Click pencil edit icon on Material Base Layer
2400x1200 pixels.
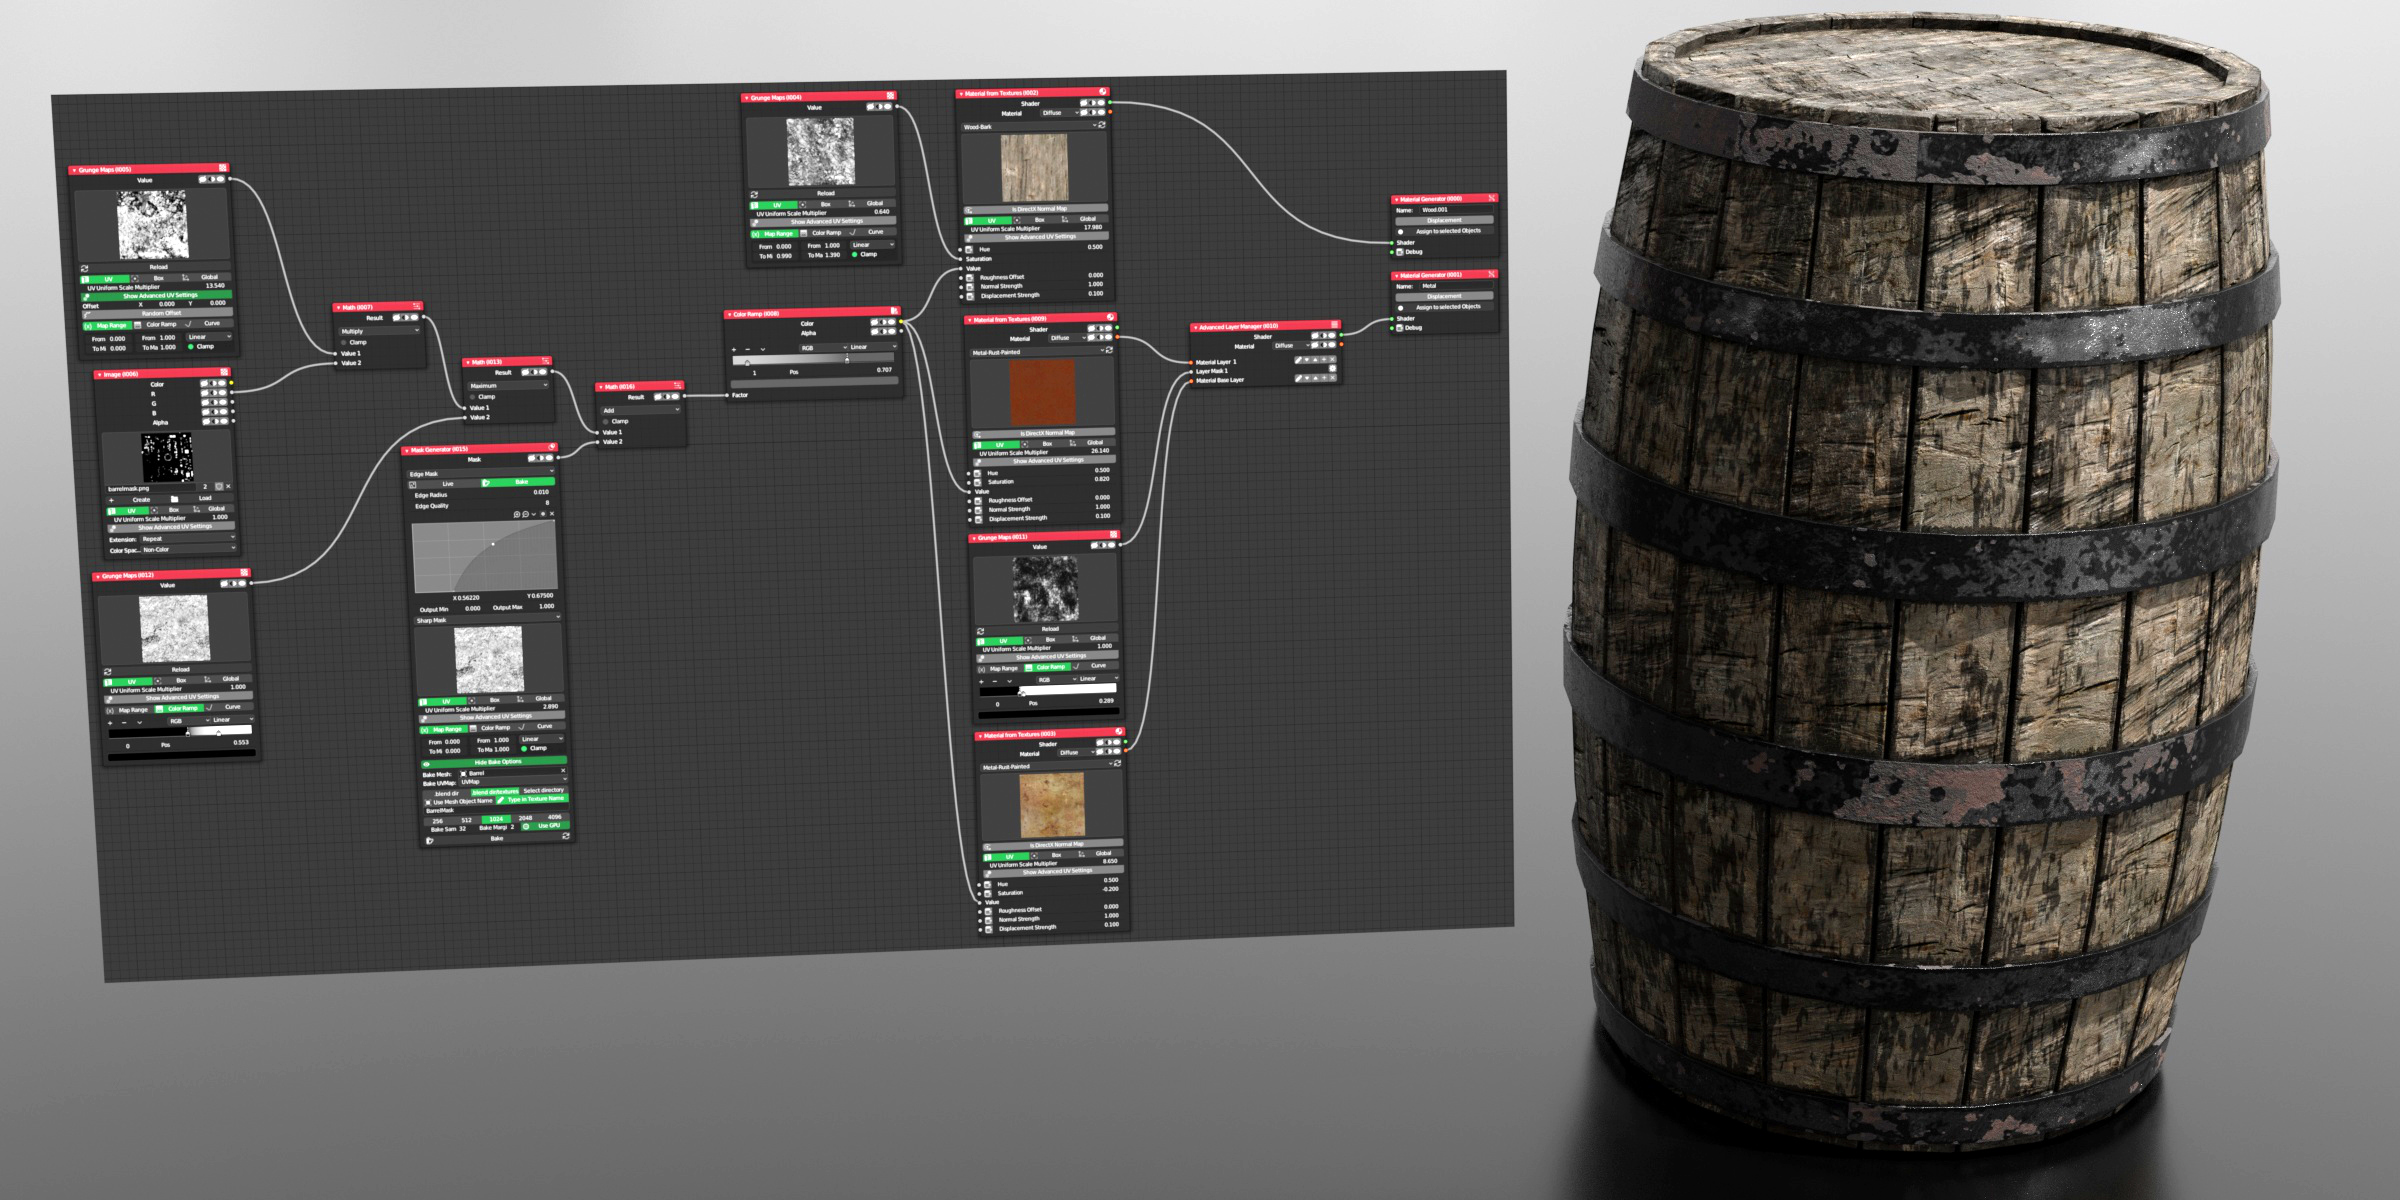click(1299, 378)
